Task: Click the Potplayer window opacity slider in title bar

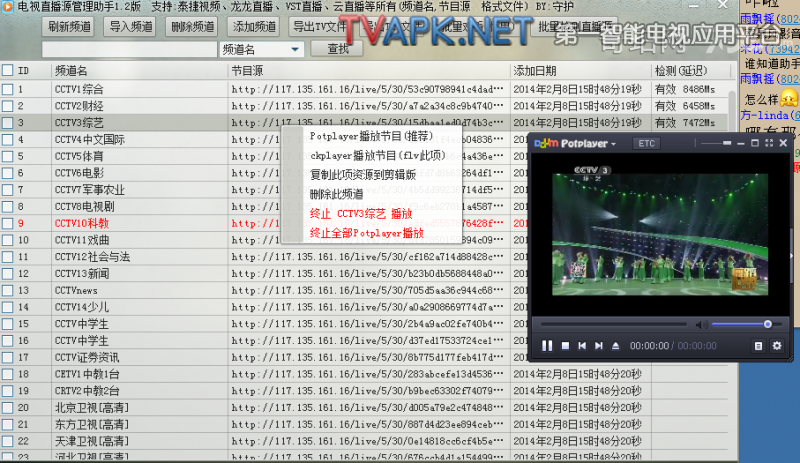Action: pyautogui.click(x=715, y=143)
